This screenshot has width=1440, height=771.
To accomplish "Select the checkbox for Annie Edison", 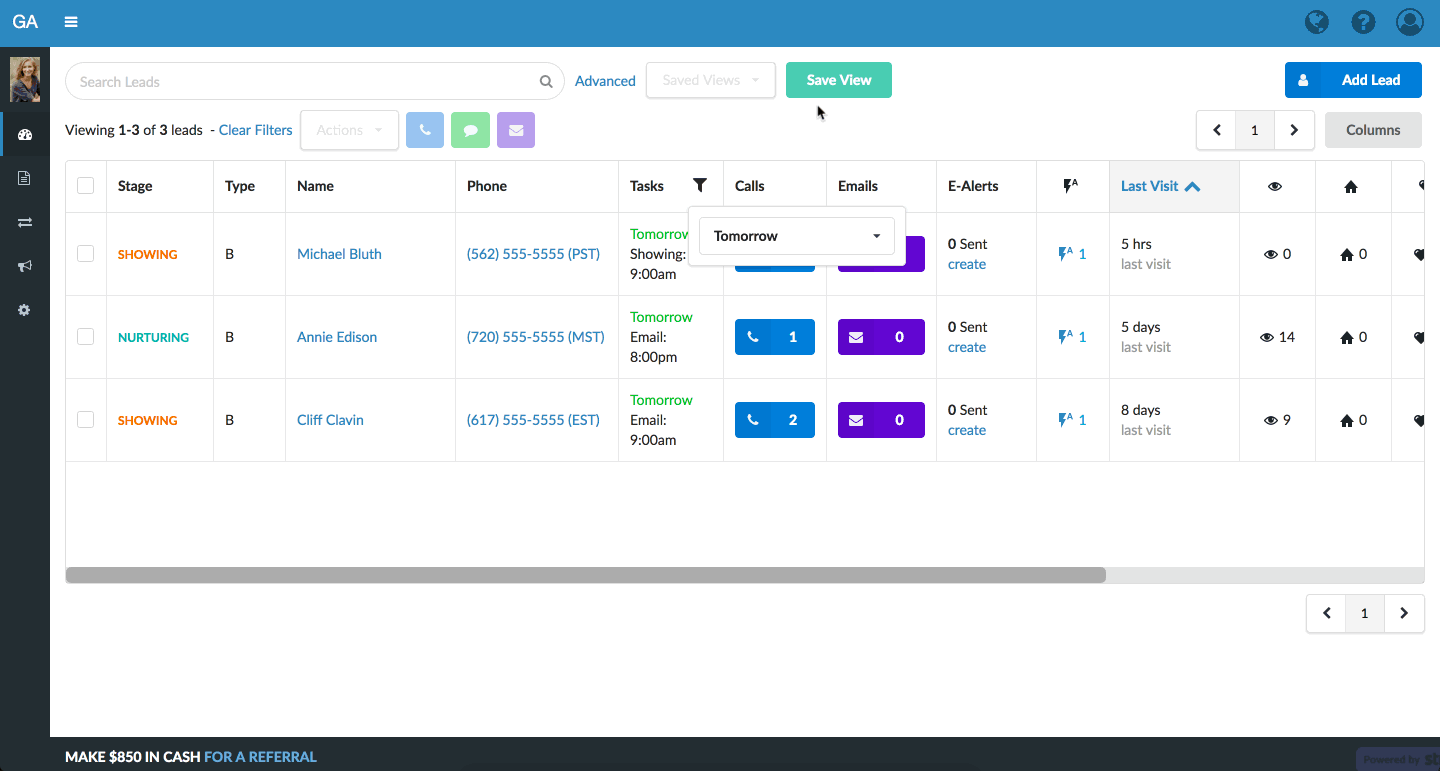I will (86, 337).
